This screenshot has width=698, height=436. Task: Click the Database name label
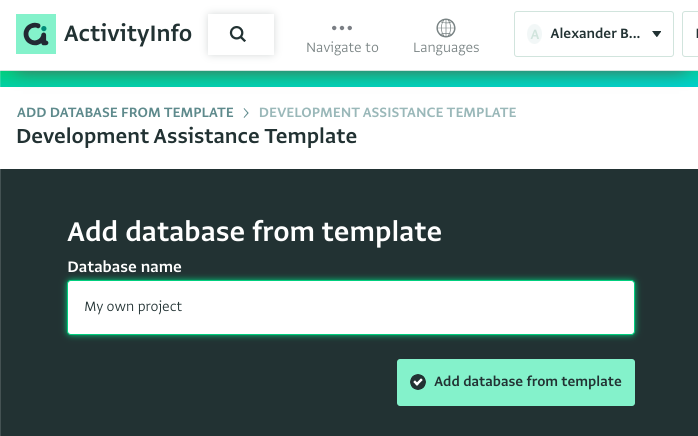coord(125,267)
